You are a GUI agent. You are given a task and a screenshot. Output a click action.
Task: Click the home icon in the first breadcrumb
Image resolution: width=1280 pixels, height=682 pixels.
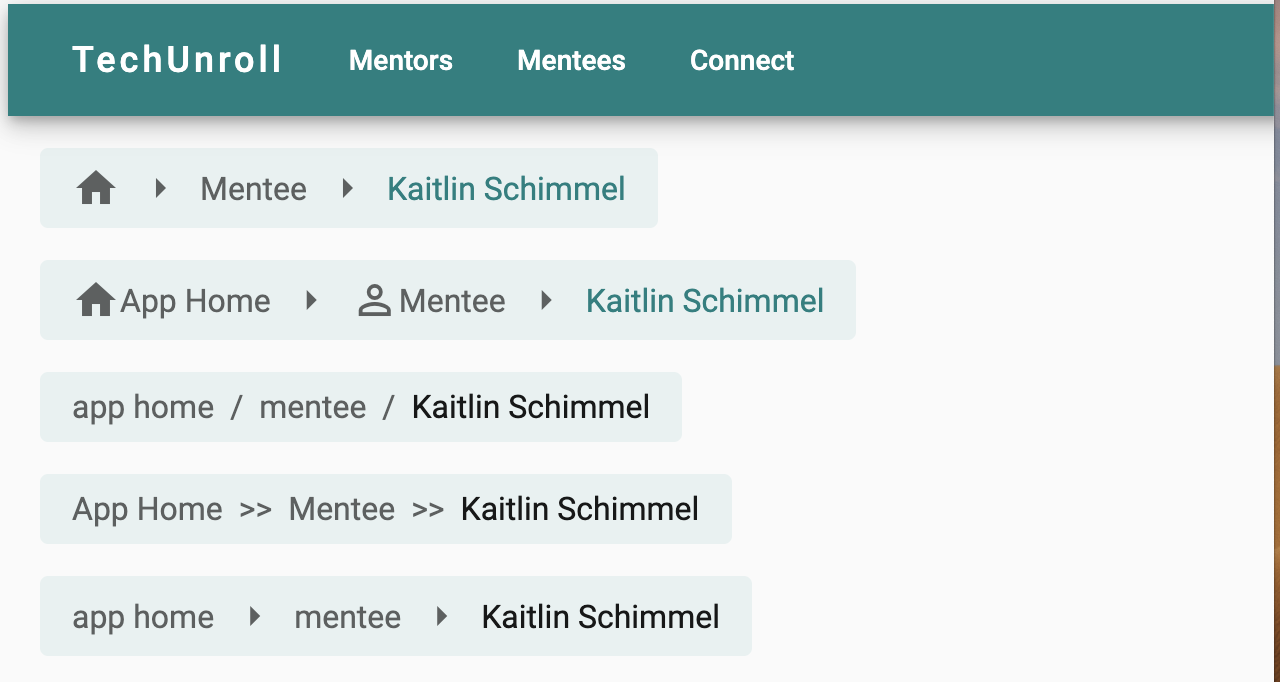96,188
